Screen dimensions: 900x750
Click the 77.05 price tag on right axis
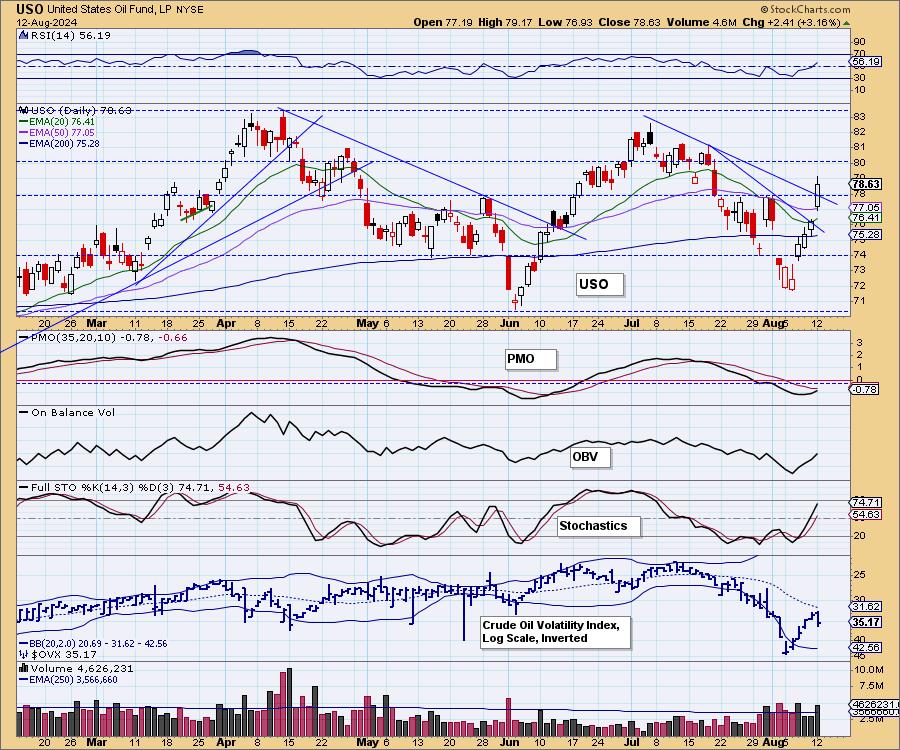(866, 207)
